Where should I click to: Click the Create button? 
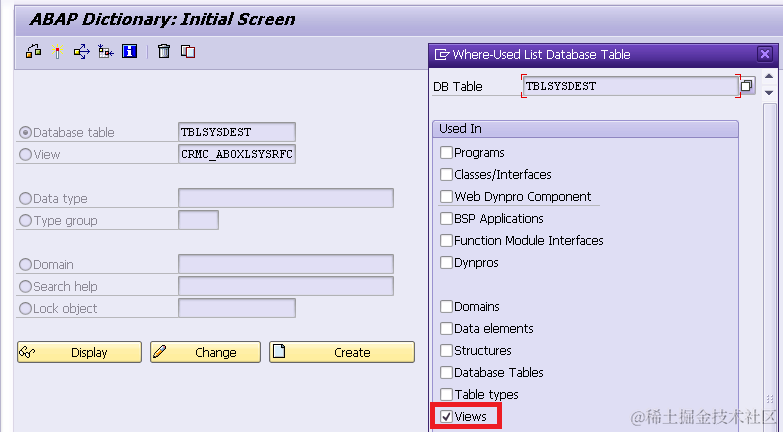(x=342, y=352)
